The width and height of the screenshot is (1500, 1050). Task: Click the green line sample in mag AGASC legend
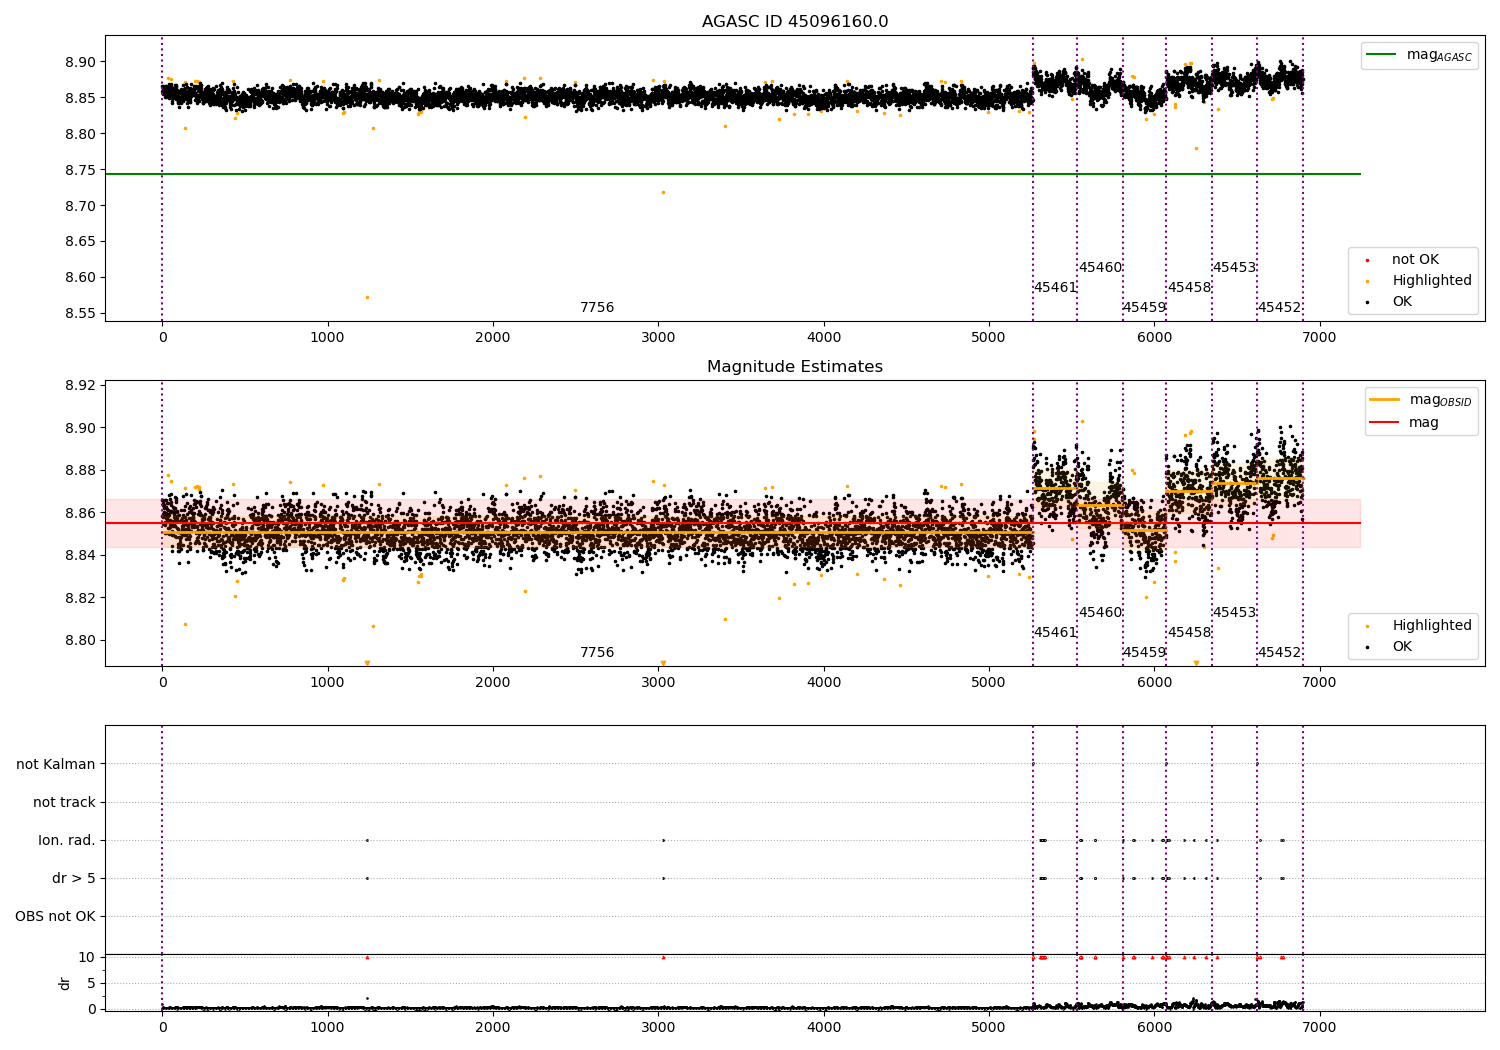coord(1382,55)
